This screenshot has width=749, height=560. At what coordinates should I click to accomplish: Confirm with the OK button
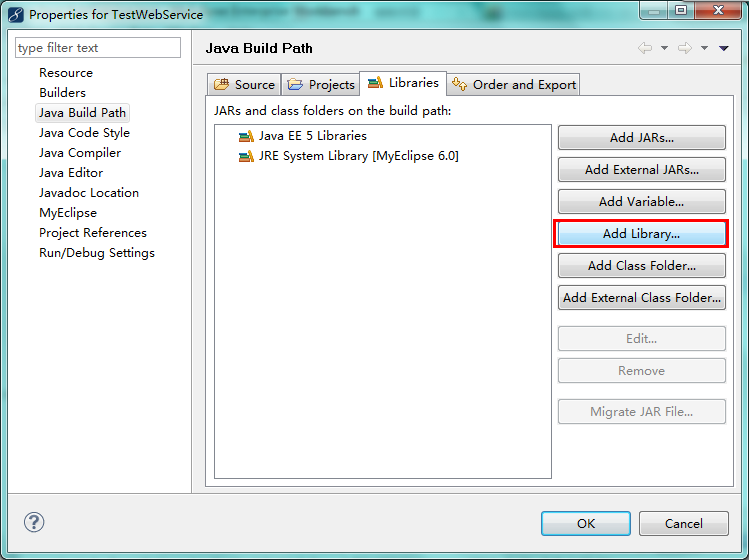(586, 524)
